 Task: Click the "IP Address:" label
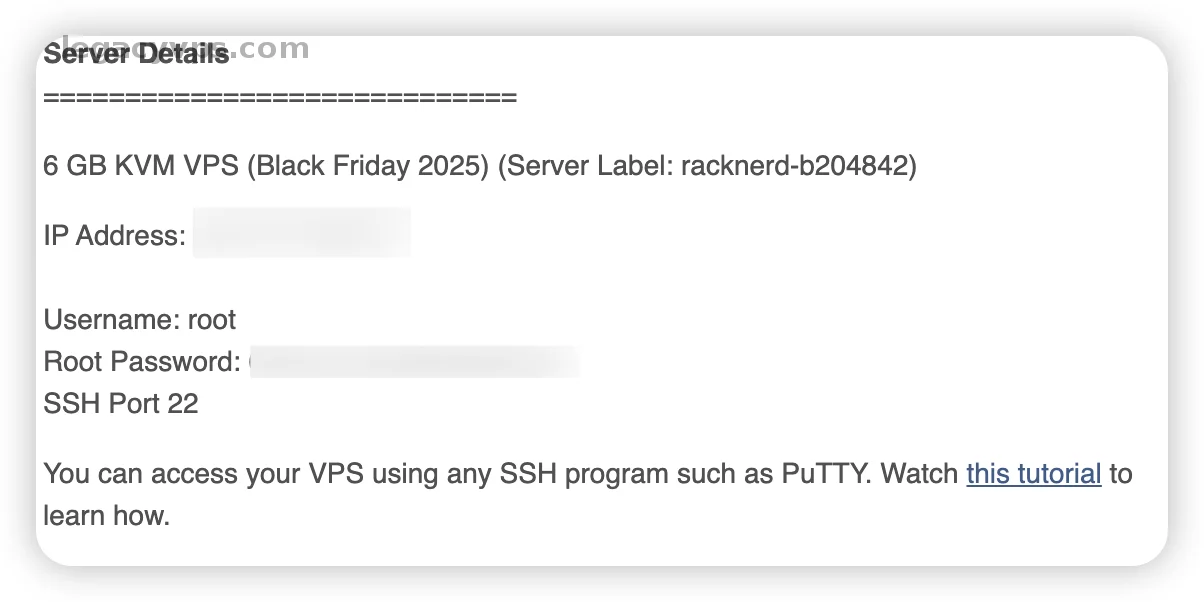click(x=114, y=236)
